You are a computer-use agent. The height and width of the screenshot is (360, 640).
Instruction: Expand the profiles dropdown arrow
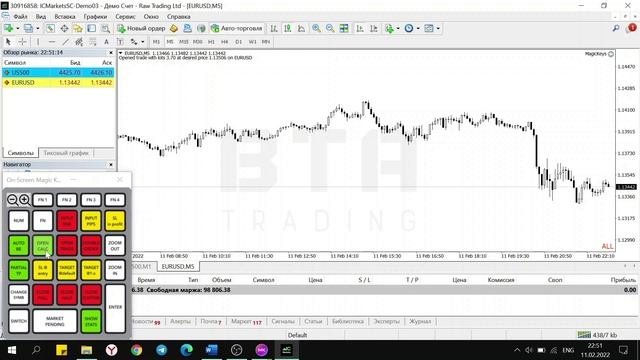coord(38,29)
